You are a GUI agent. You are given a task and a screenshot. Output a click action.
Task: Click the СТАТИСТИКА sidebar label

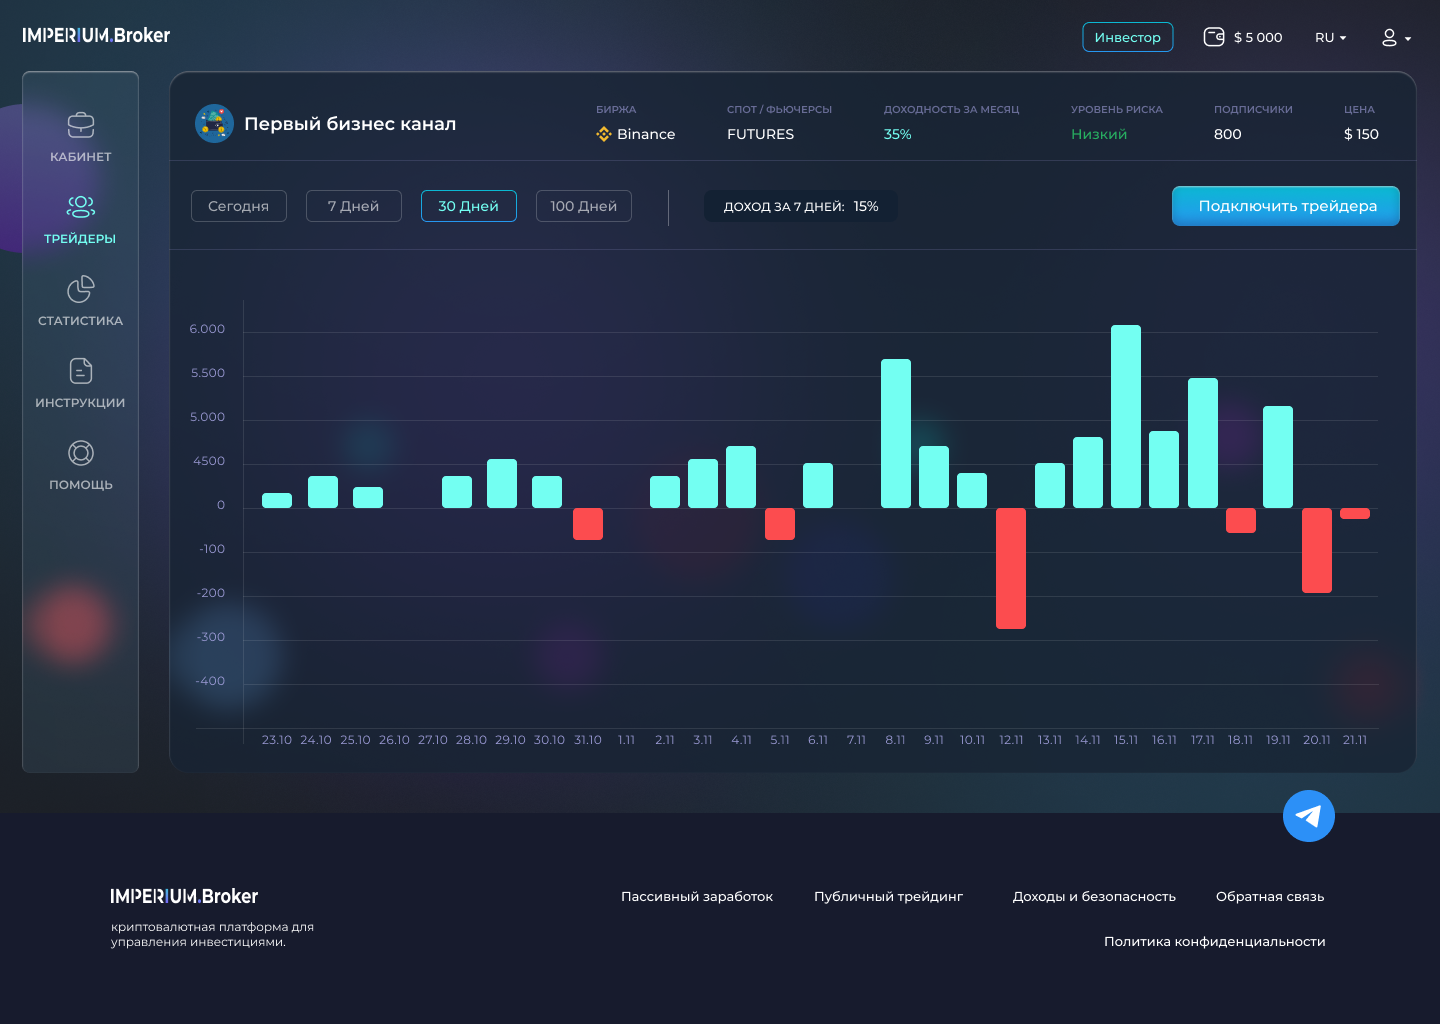pyautogui.click(x=81, y=321)
